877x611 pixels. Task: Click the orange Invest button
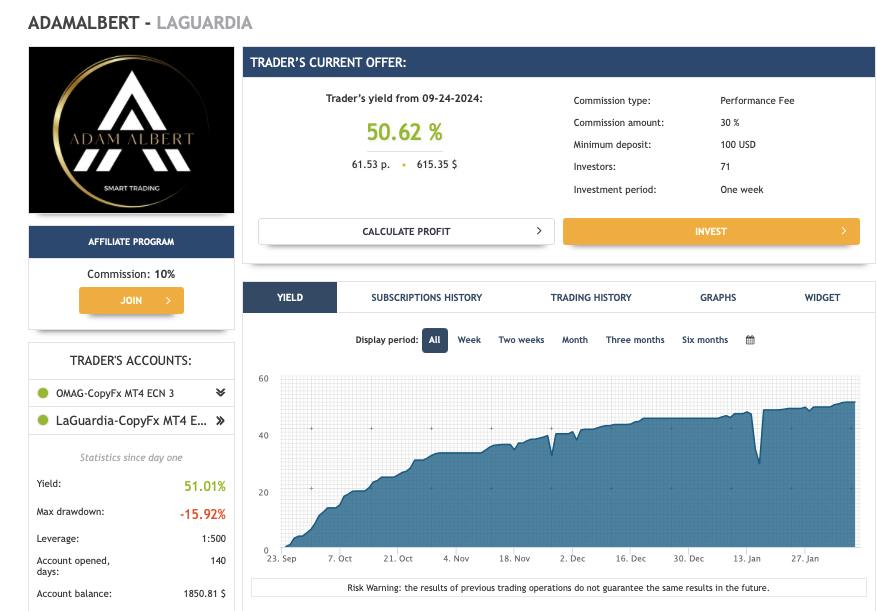(x=711, y=231)
